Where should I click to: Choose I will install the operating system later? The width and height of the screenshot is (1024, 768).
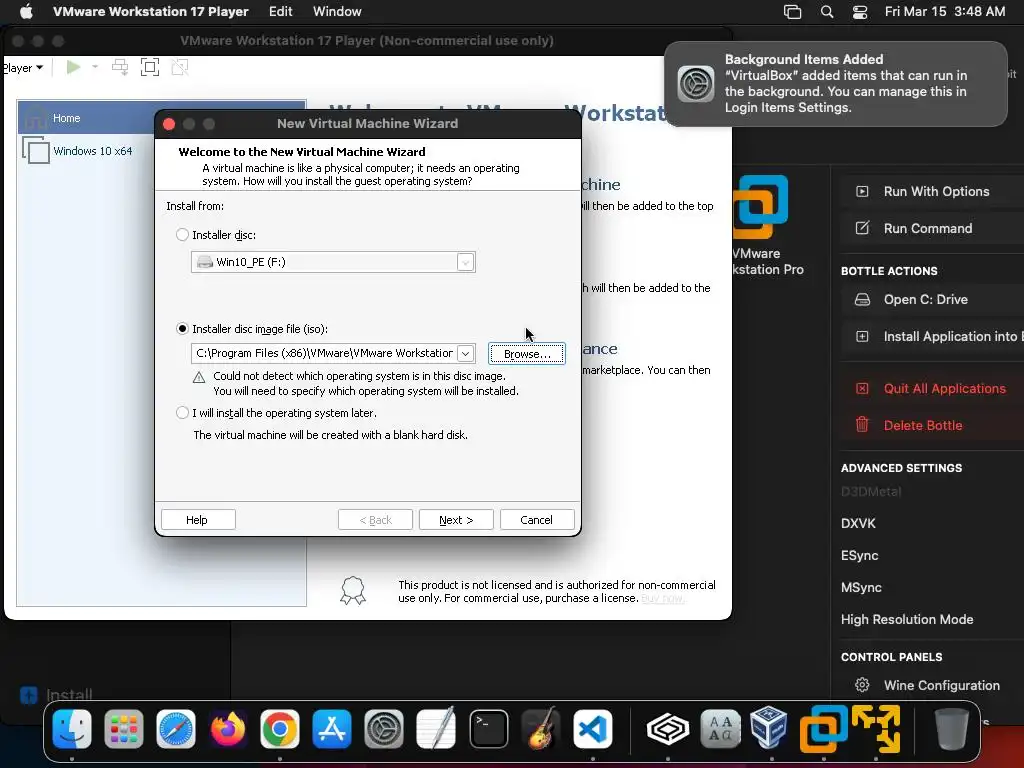click(x=182, y=413)
